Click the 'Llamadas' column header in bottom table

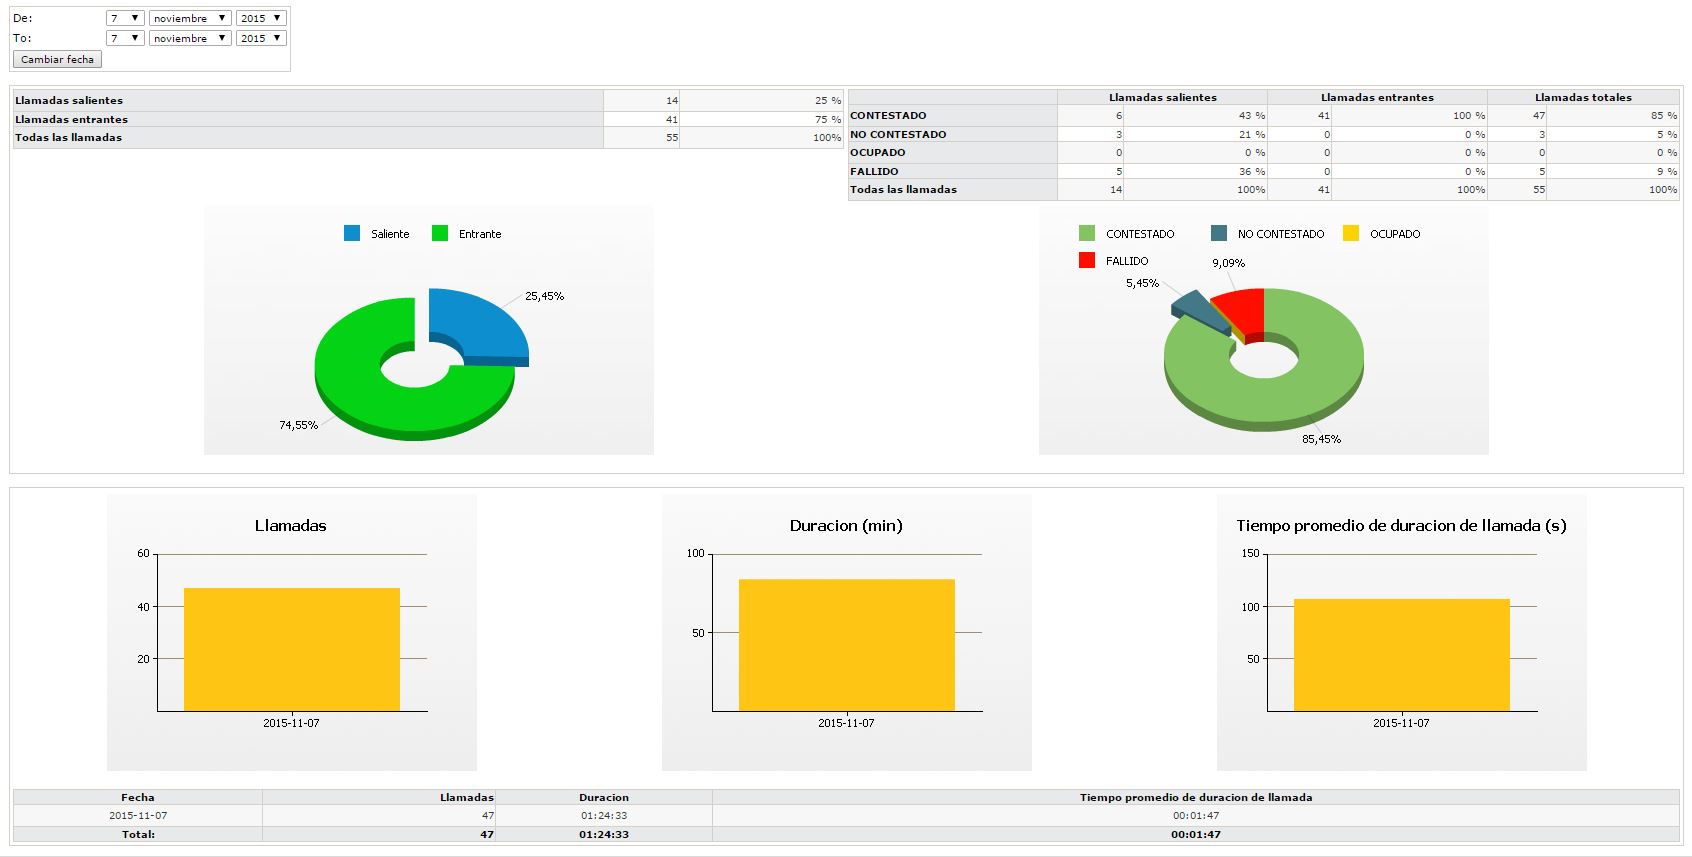pyautogui.click(x=467, y=797)
